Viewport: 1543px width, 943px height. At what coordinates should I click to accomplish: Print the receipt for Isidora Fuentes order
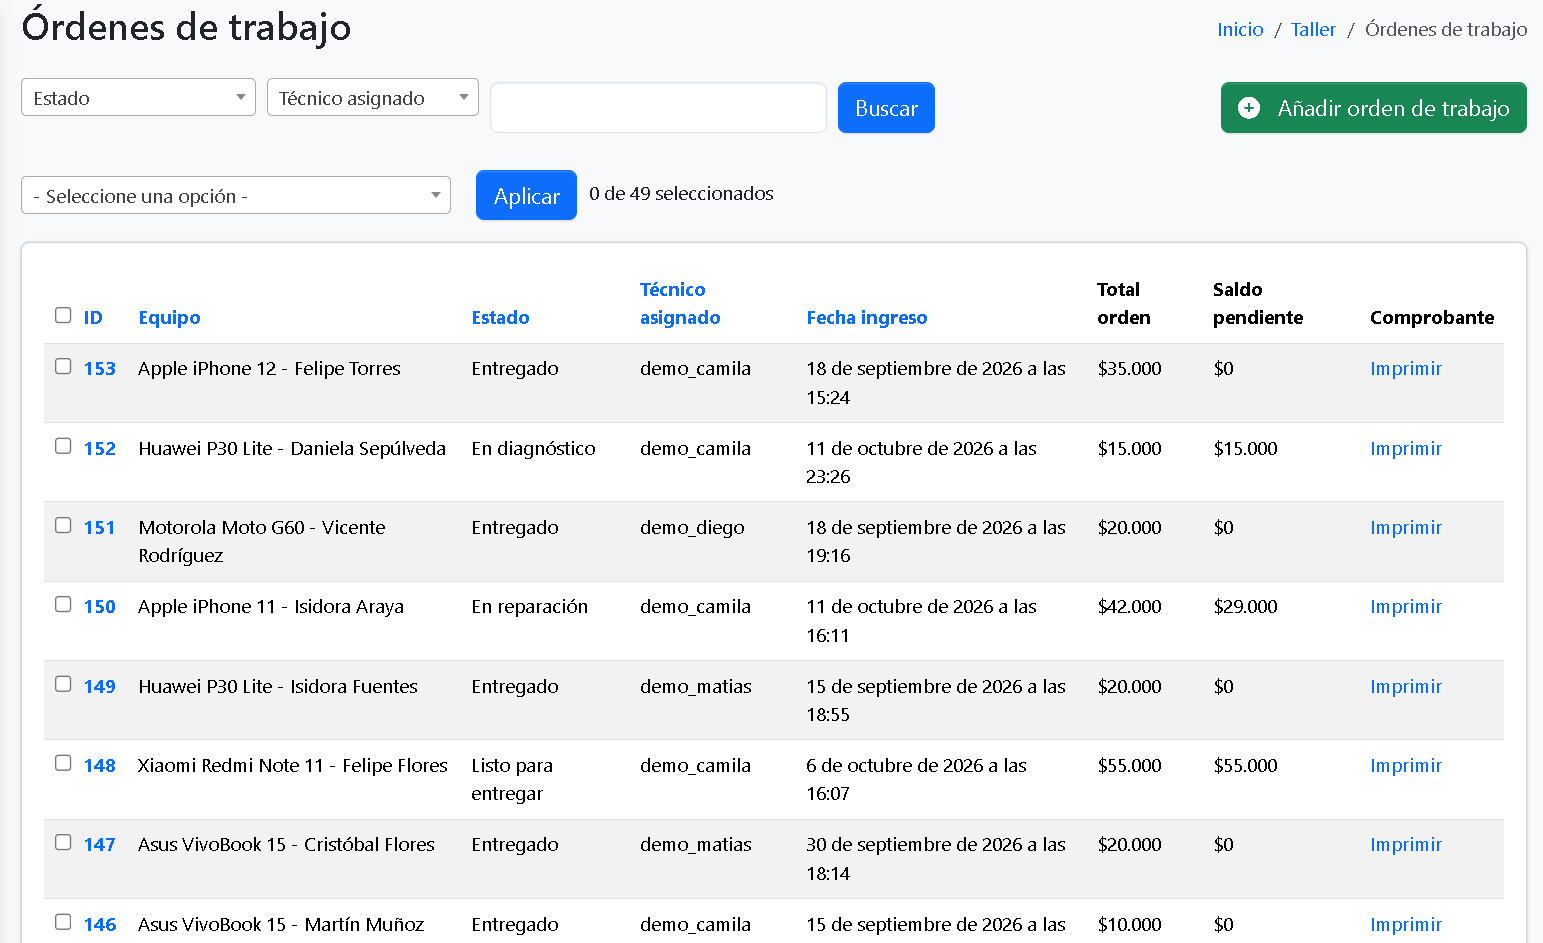tap(1406, 686)
